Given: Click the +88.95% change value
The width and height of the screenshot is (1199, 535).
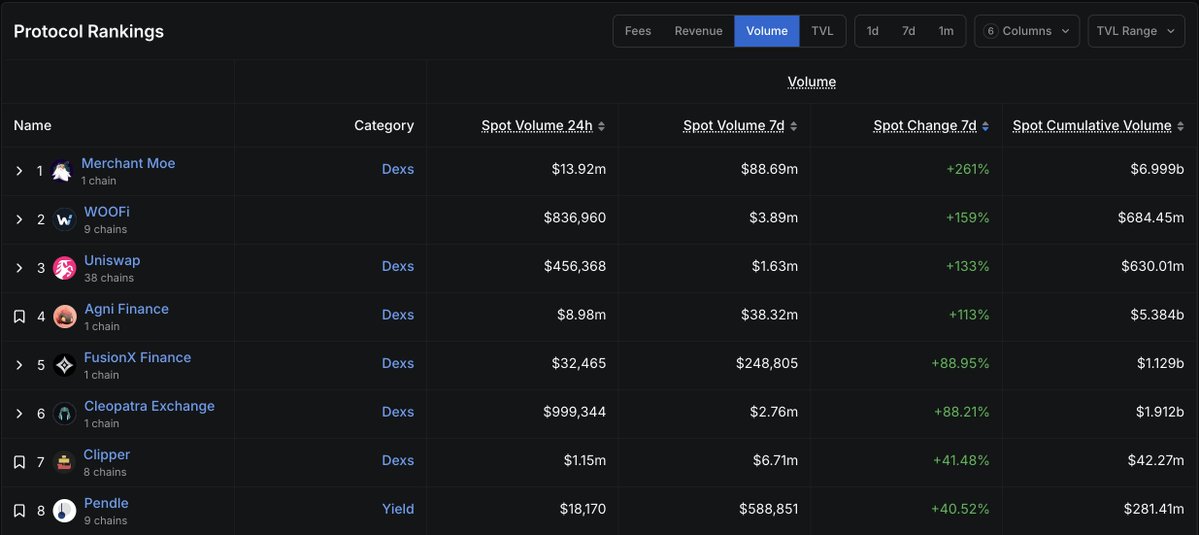Looking at the screenshot, I should coord(960,363).
